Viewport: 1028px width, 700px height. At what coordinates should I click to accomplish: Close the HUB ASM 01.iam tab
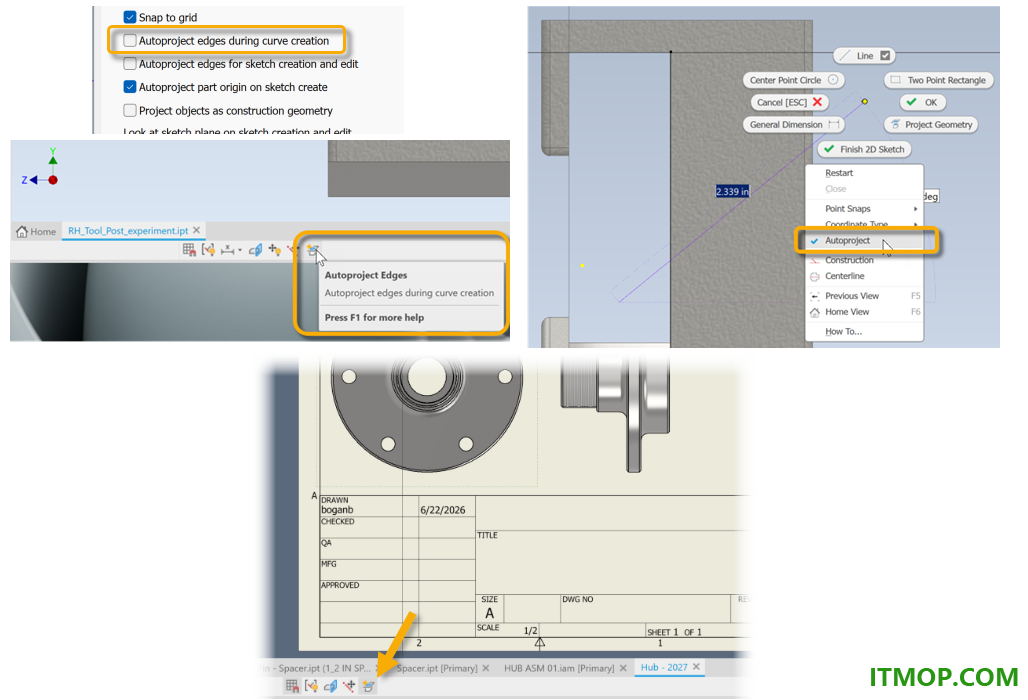click(623, 668)
